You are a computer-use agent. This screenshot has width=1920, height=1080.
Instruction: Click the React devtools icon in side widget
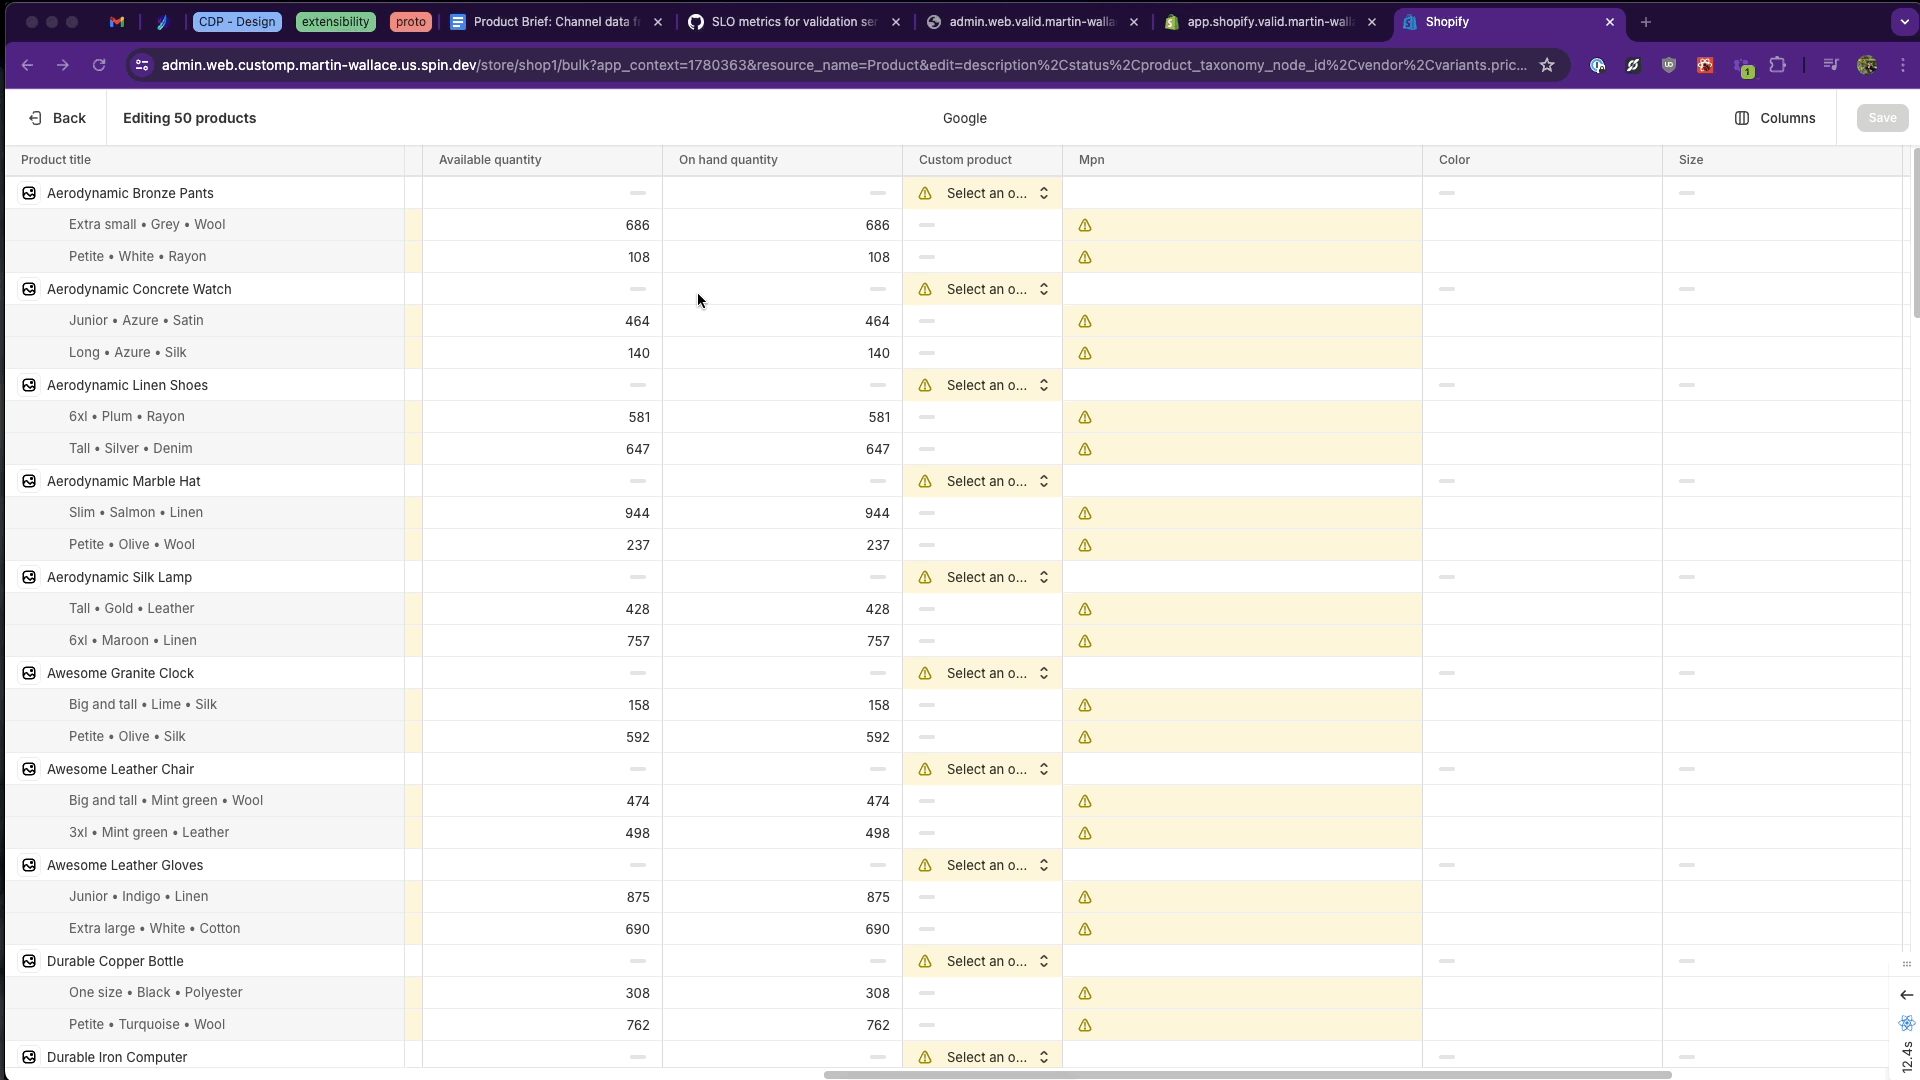coord(1907,1023)
